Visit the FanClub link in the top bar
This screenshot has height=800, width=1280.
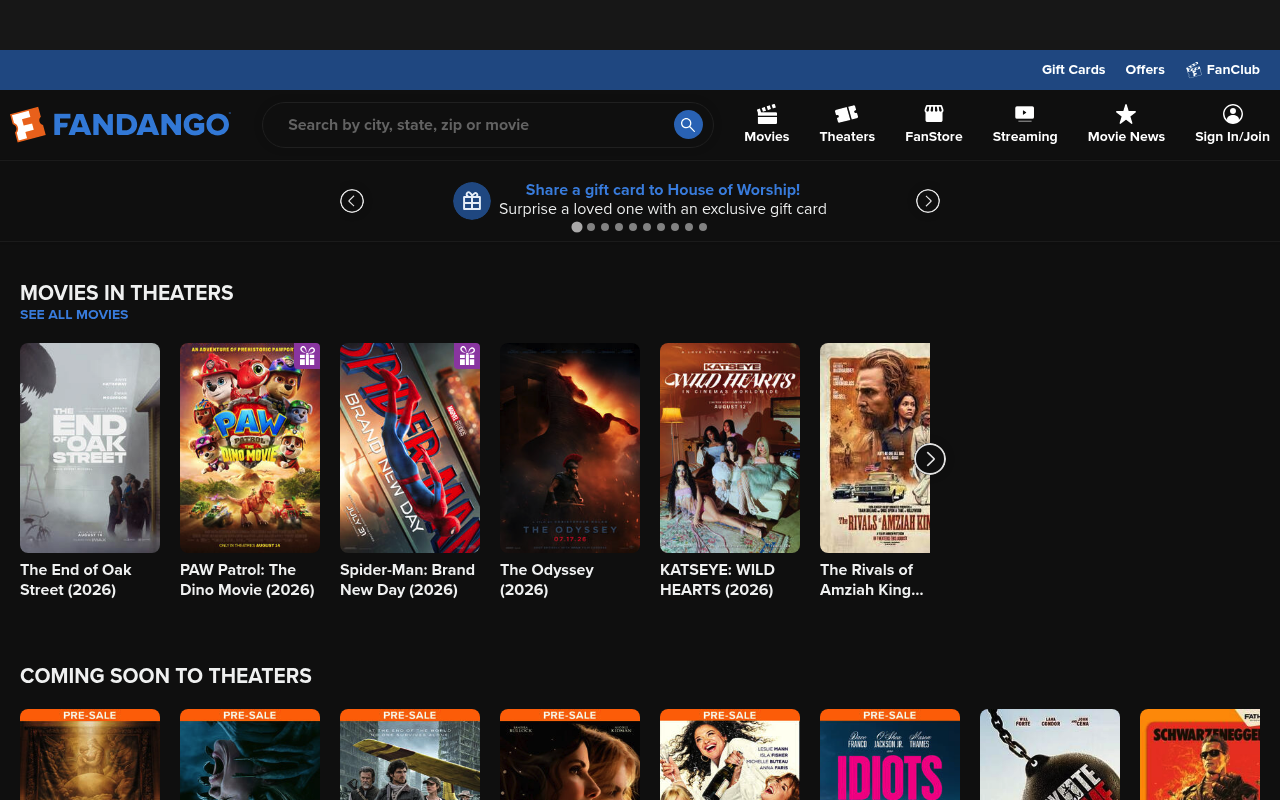(1223, 70)
